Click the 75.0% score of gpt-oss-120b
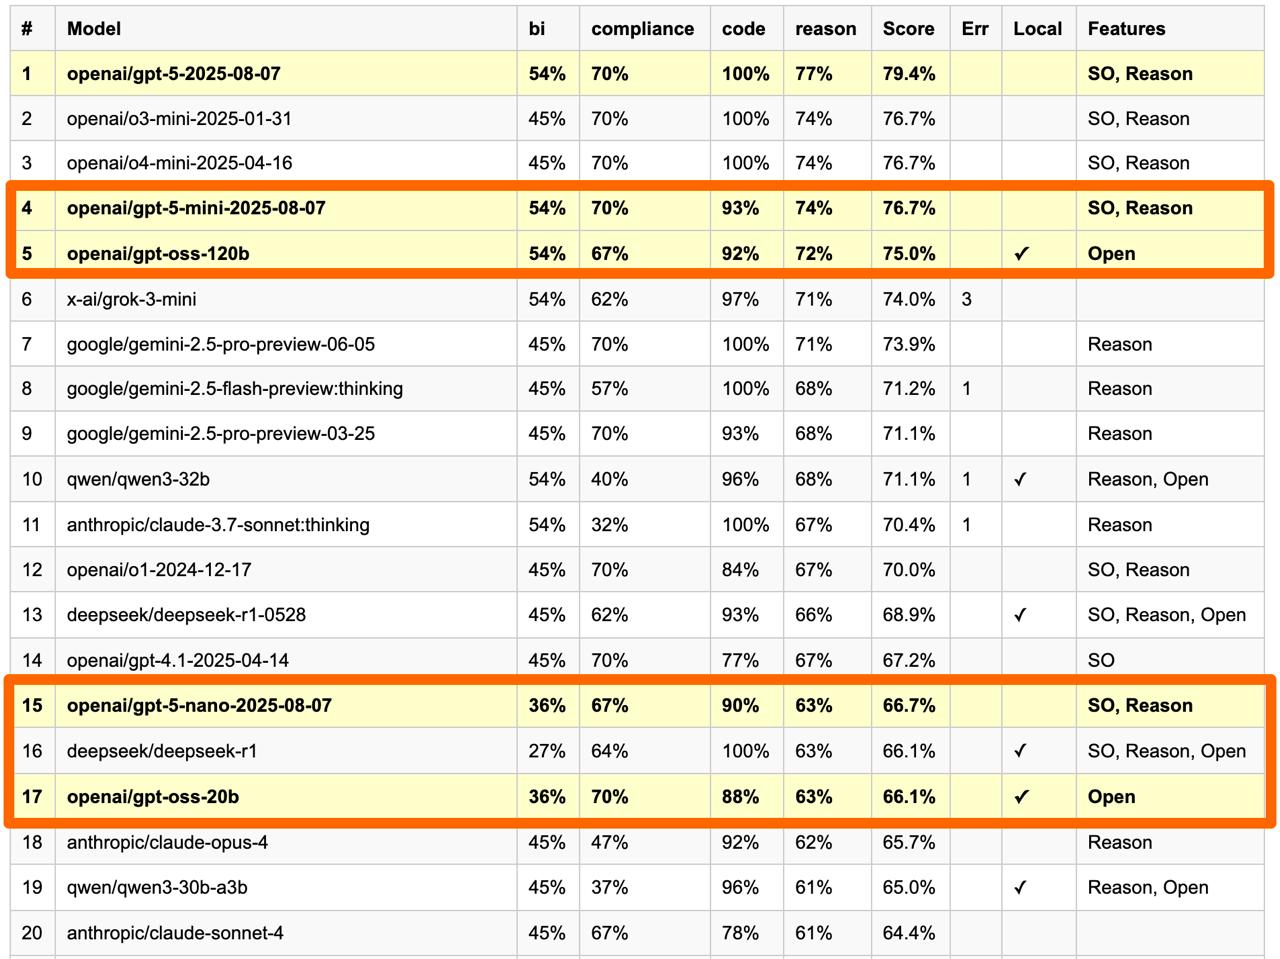1280x959 pixels. tap(909, 254)
